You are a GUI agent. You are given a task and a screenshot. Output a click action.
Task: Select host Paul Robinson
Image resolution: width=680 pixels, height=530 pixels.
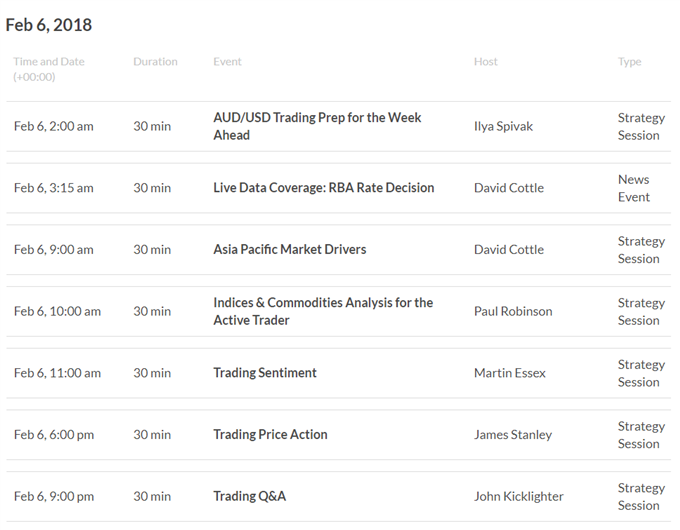point(513,311)
